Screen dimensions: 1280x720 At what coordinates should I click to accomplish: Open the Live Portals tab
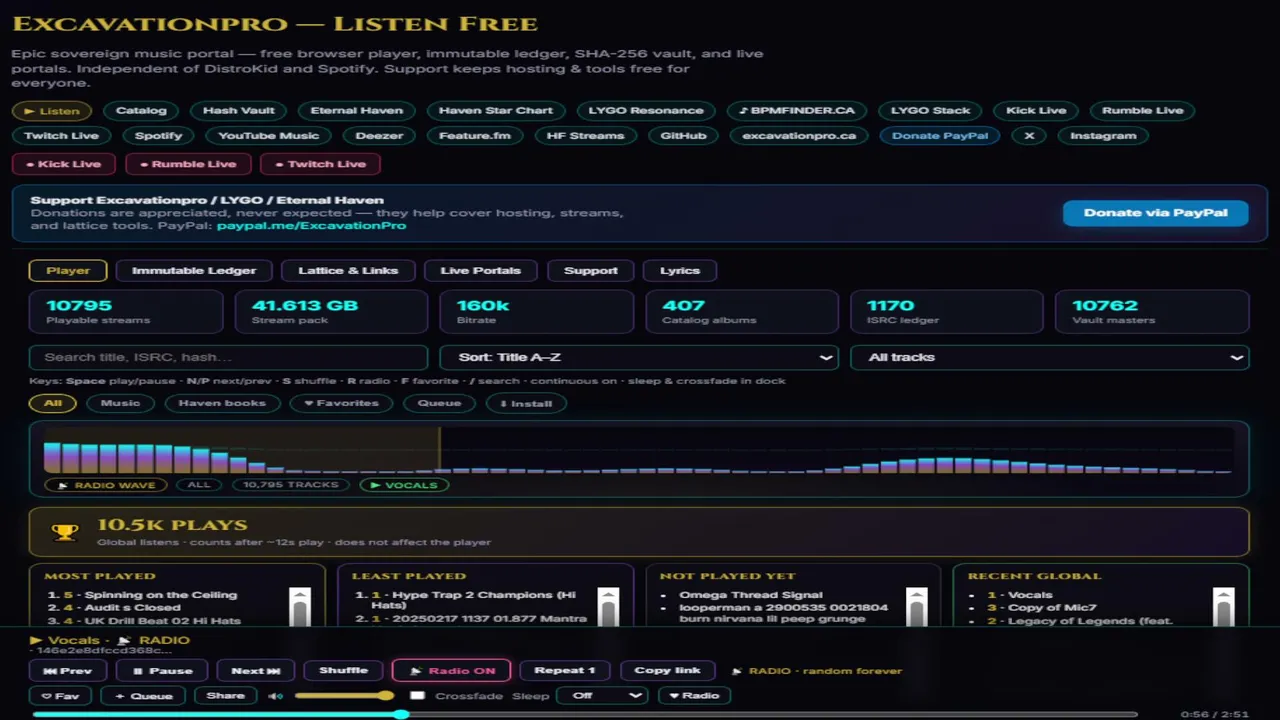[x=481, y=270]
